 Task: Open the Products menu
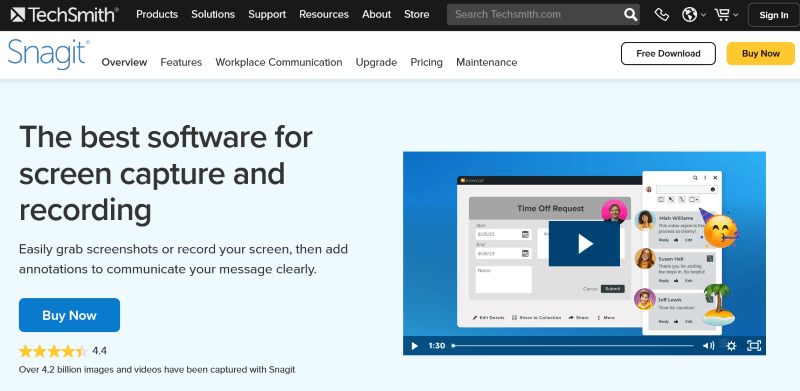coord(157,14)
